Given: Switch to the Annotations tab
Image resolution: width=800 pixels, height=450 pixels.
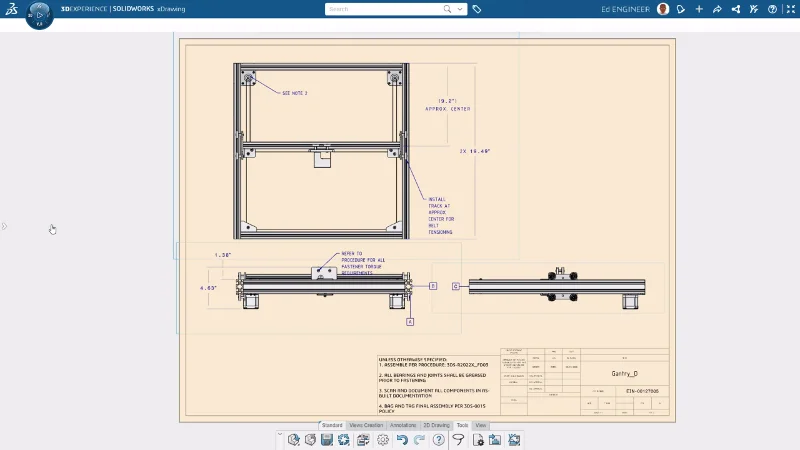Looking at the screenshot, I should click(x=404, y=426).
